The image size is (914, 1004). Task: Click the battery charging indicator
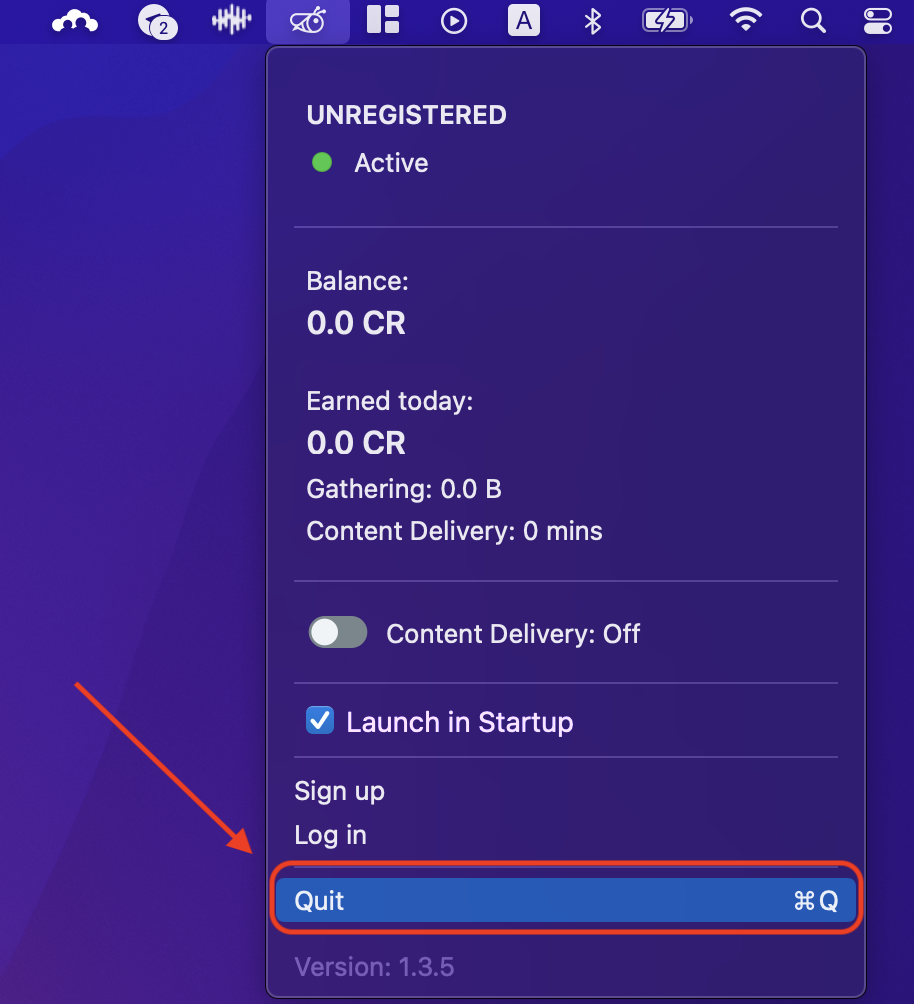pos(667,21)
